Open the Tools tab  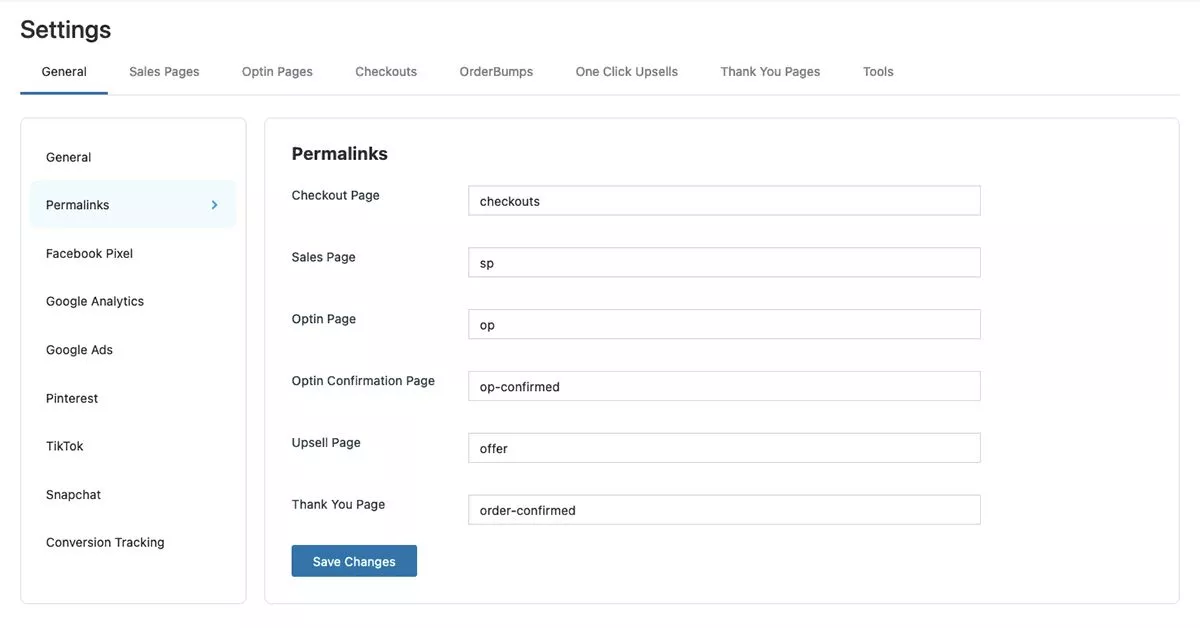coord(878,72)
